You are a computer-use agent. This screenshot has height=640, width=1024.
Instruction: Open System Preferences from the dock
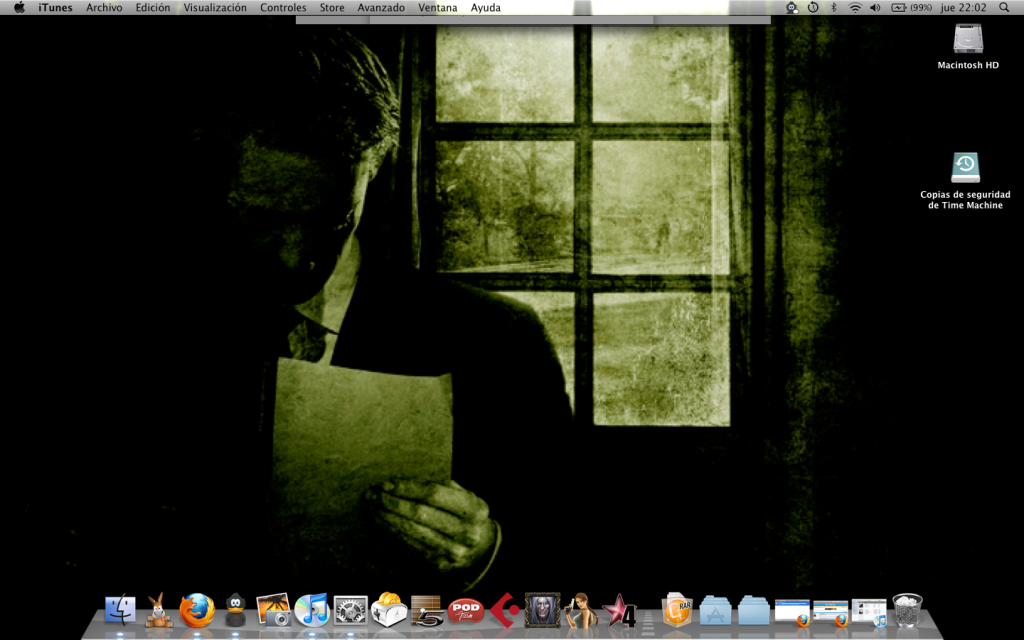click(x=351, y=608)
